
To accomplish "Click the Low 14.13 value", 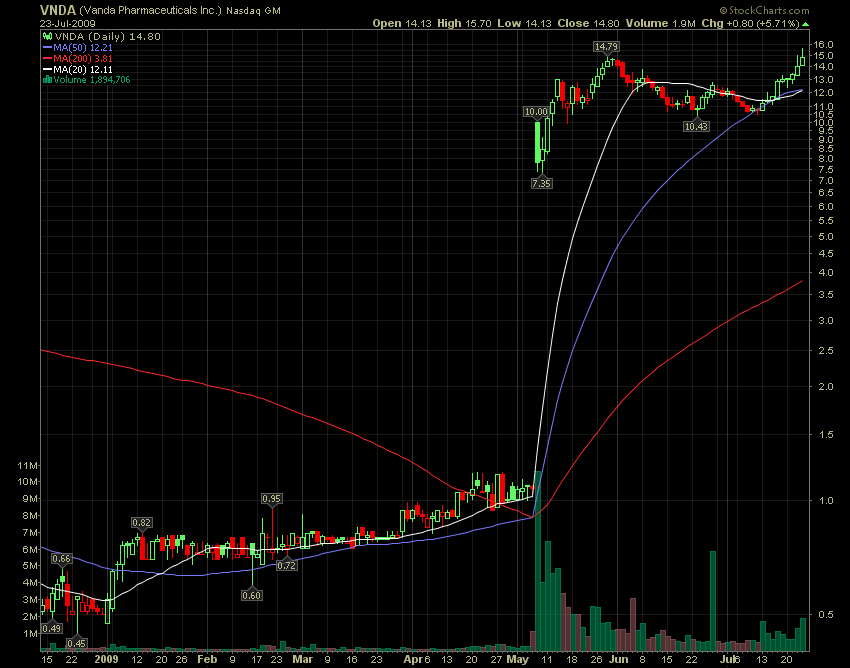I will tap(524, 23).
